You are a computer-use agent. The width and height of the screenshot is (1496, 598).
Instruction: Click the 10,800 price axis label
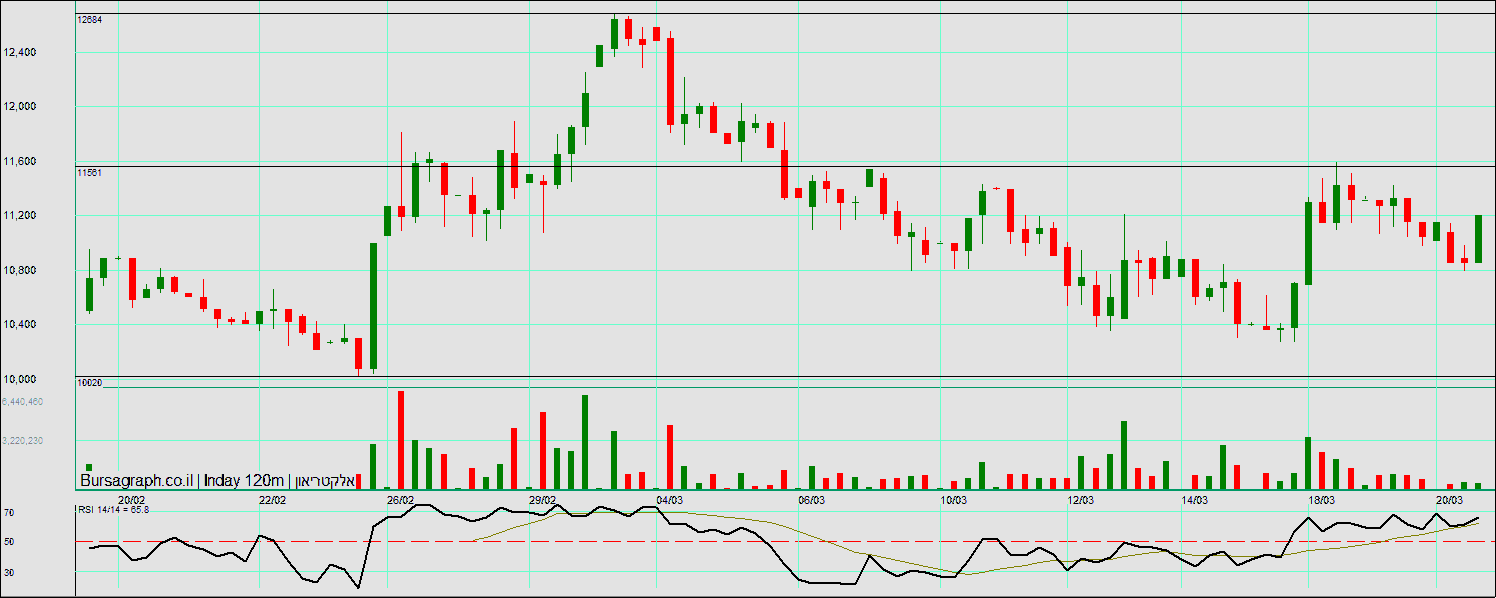20,270
